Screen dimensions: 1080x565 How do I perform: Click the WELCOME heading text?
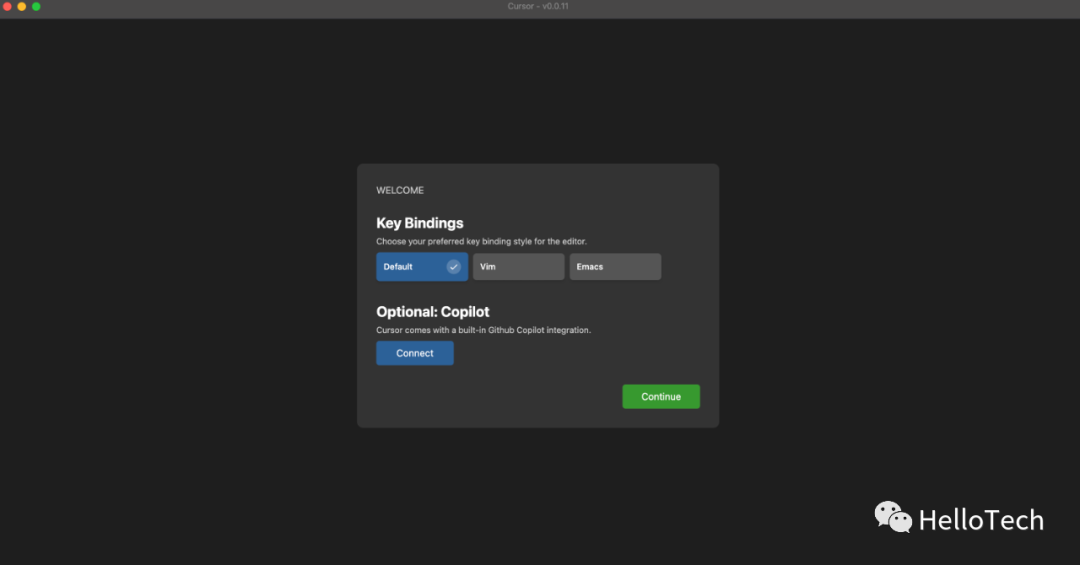[399, 190]
